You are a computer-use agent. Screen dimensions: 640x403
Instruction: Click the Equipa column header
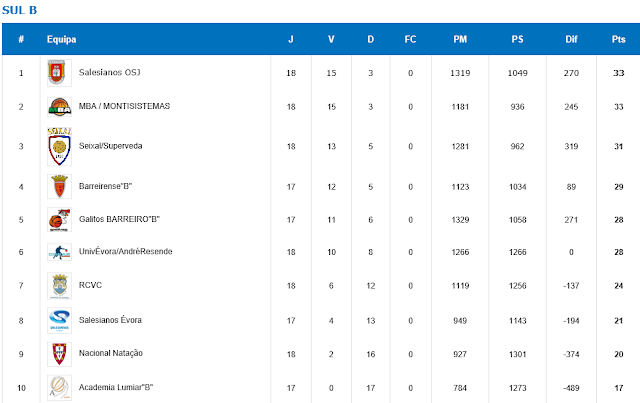click(x=61, y=39)
